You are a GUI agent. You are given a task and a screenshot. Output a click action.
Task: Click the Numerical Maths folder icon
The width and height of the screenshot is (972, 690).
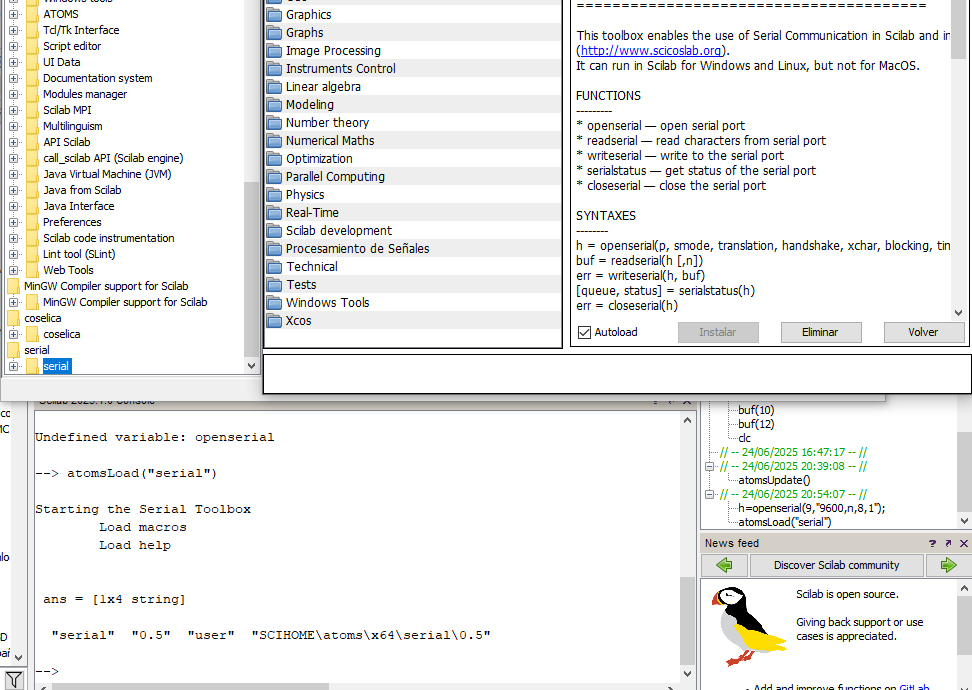[x=274, y=141]
